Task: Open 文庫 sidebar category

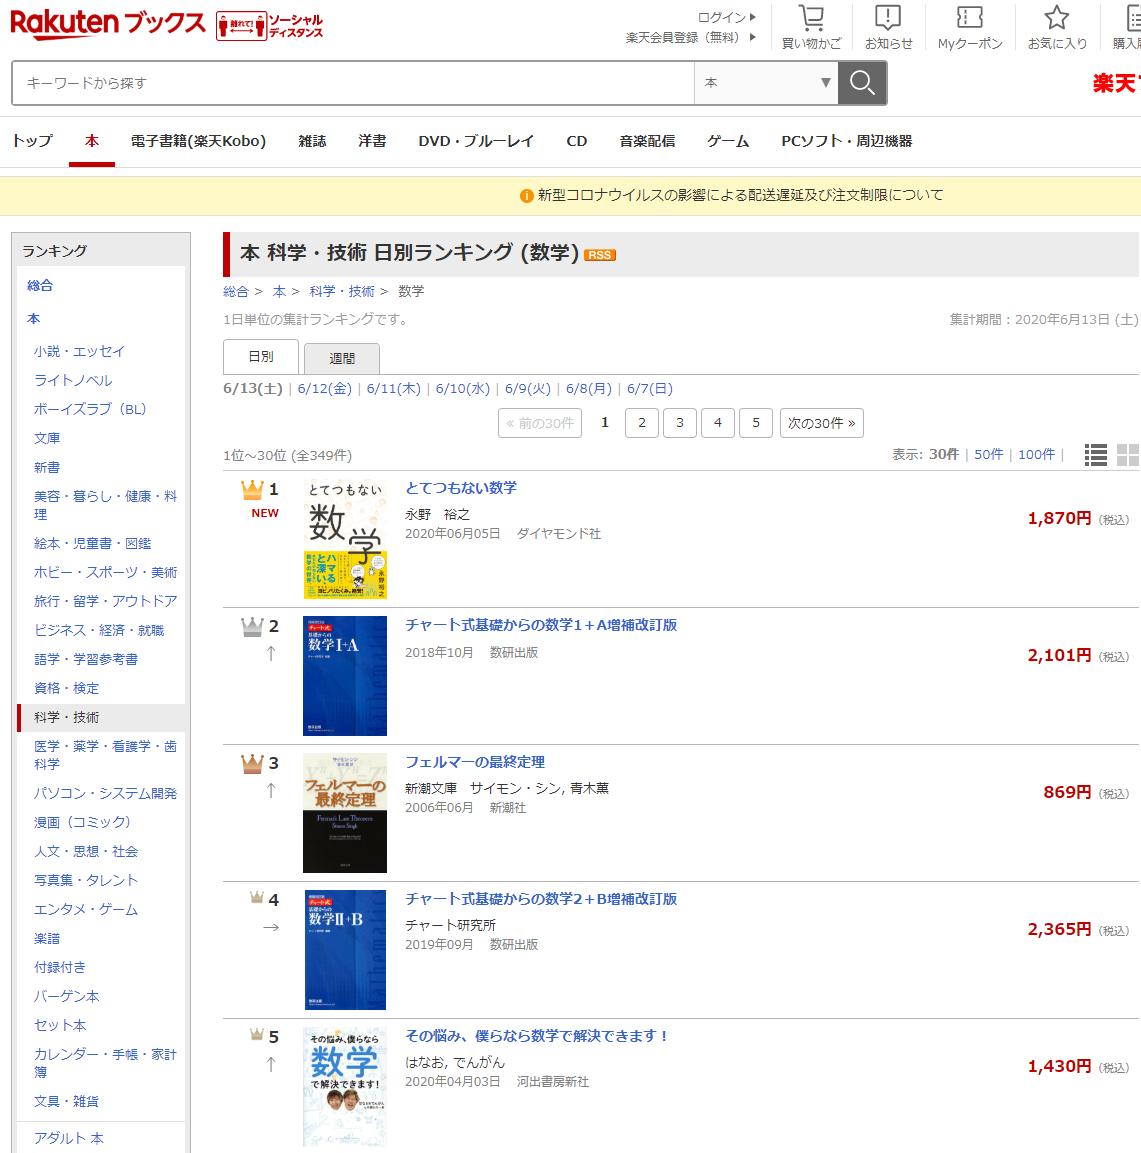Action: pyautogui.click(x=47, y=438)
